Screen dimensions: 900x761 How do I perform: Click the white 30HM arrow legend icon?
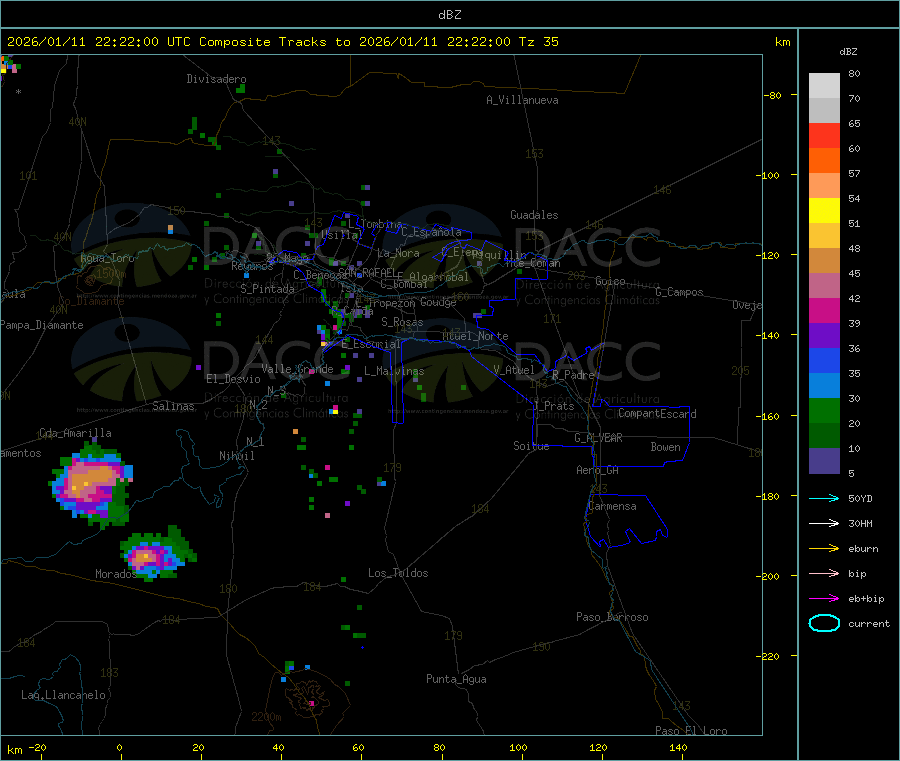pyautogui.click(x=824, y=523)
